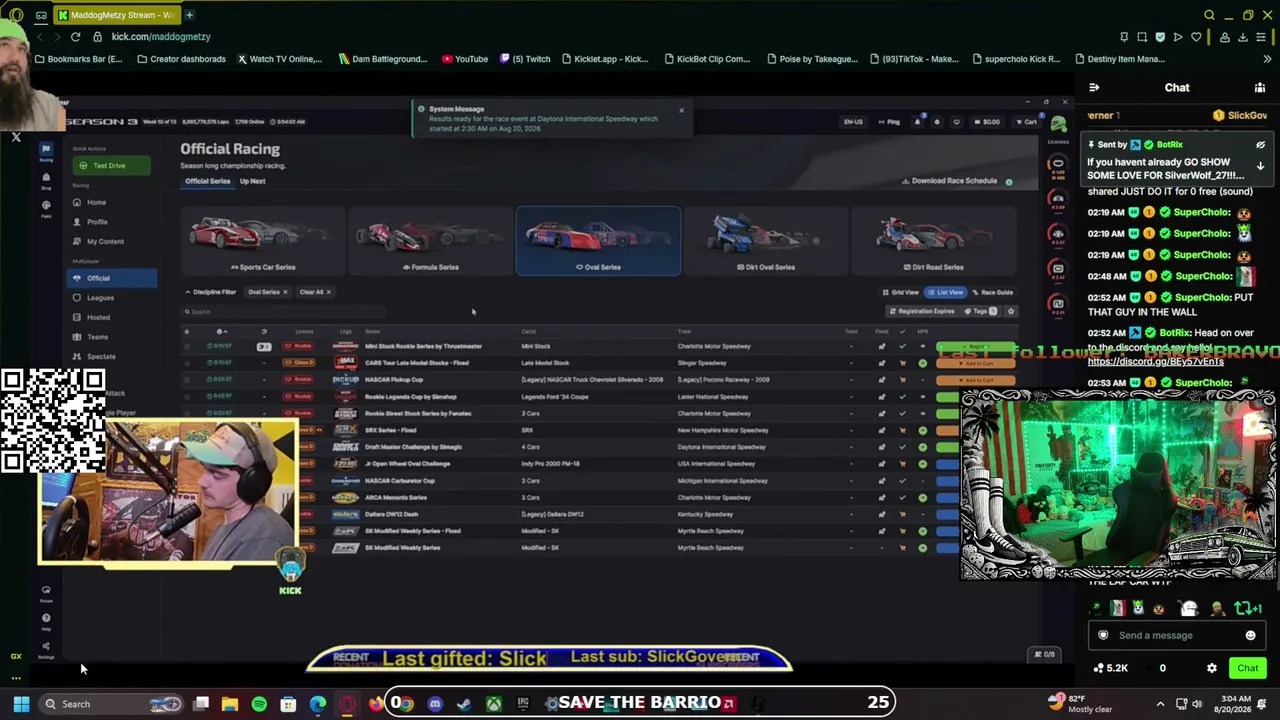Open chat settings gear
The width and height of the screenshot is (1280, 720).
pyautogui.click(x=1212, y=668)
